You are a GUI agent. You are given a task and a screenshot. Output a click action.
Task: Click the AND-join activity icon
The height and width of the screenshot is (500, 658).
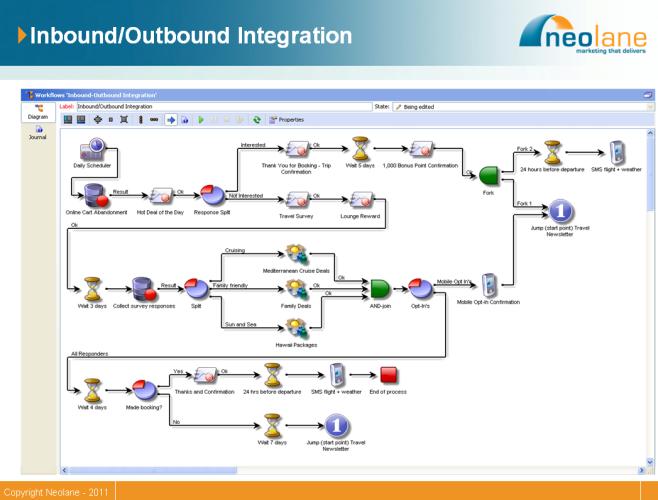[380, 288]
